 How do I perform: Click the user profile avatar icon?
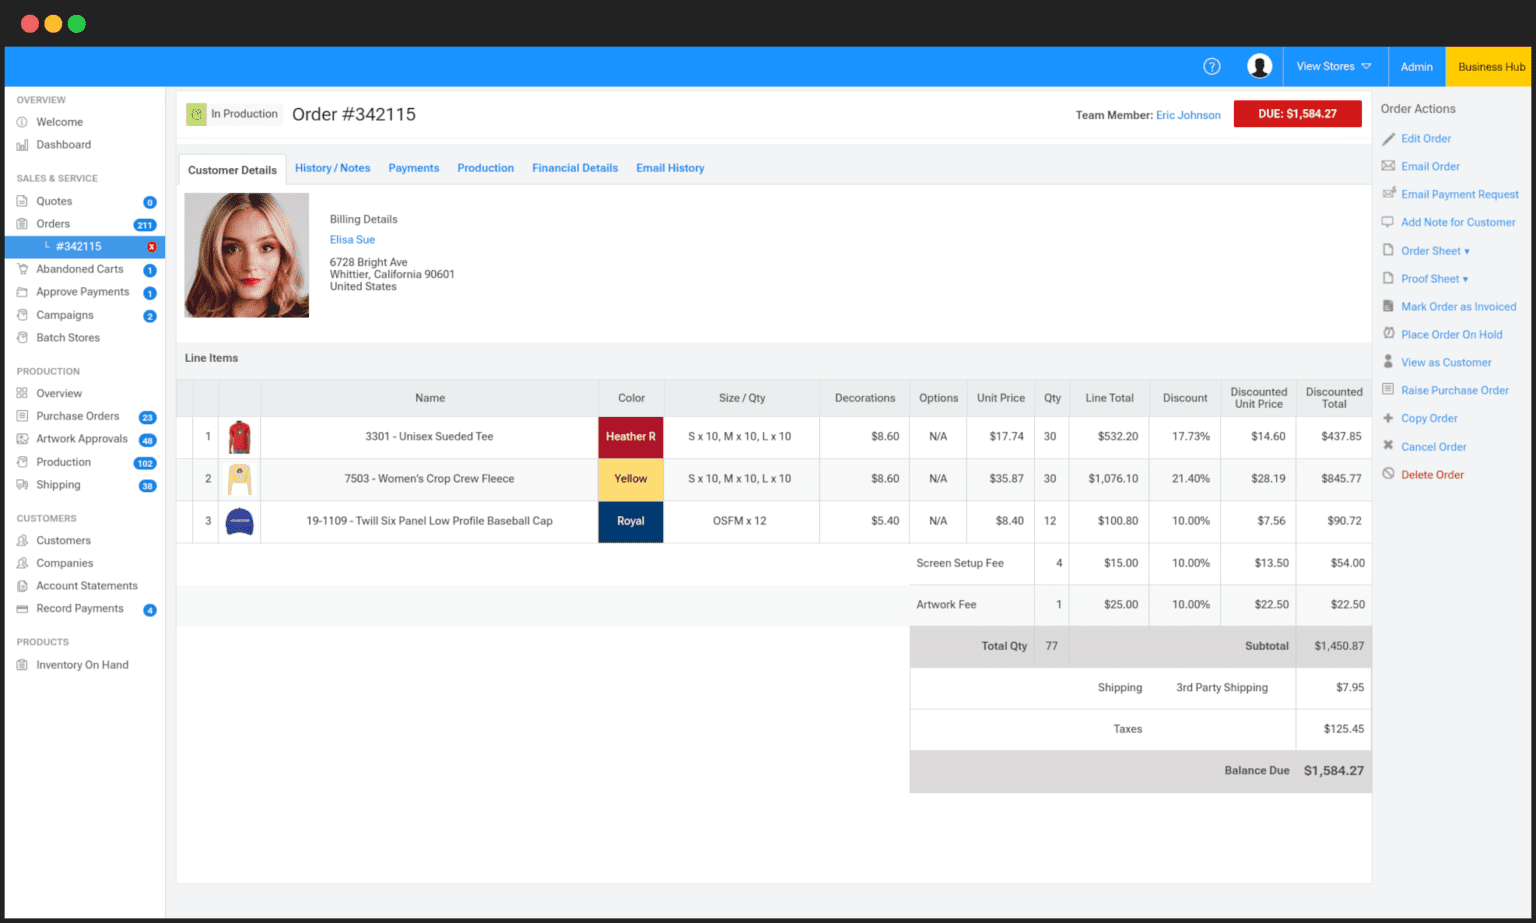point(1259,66)
